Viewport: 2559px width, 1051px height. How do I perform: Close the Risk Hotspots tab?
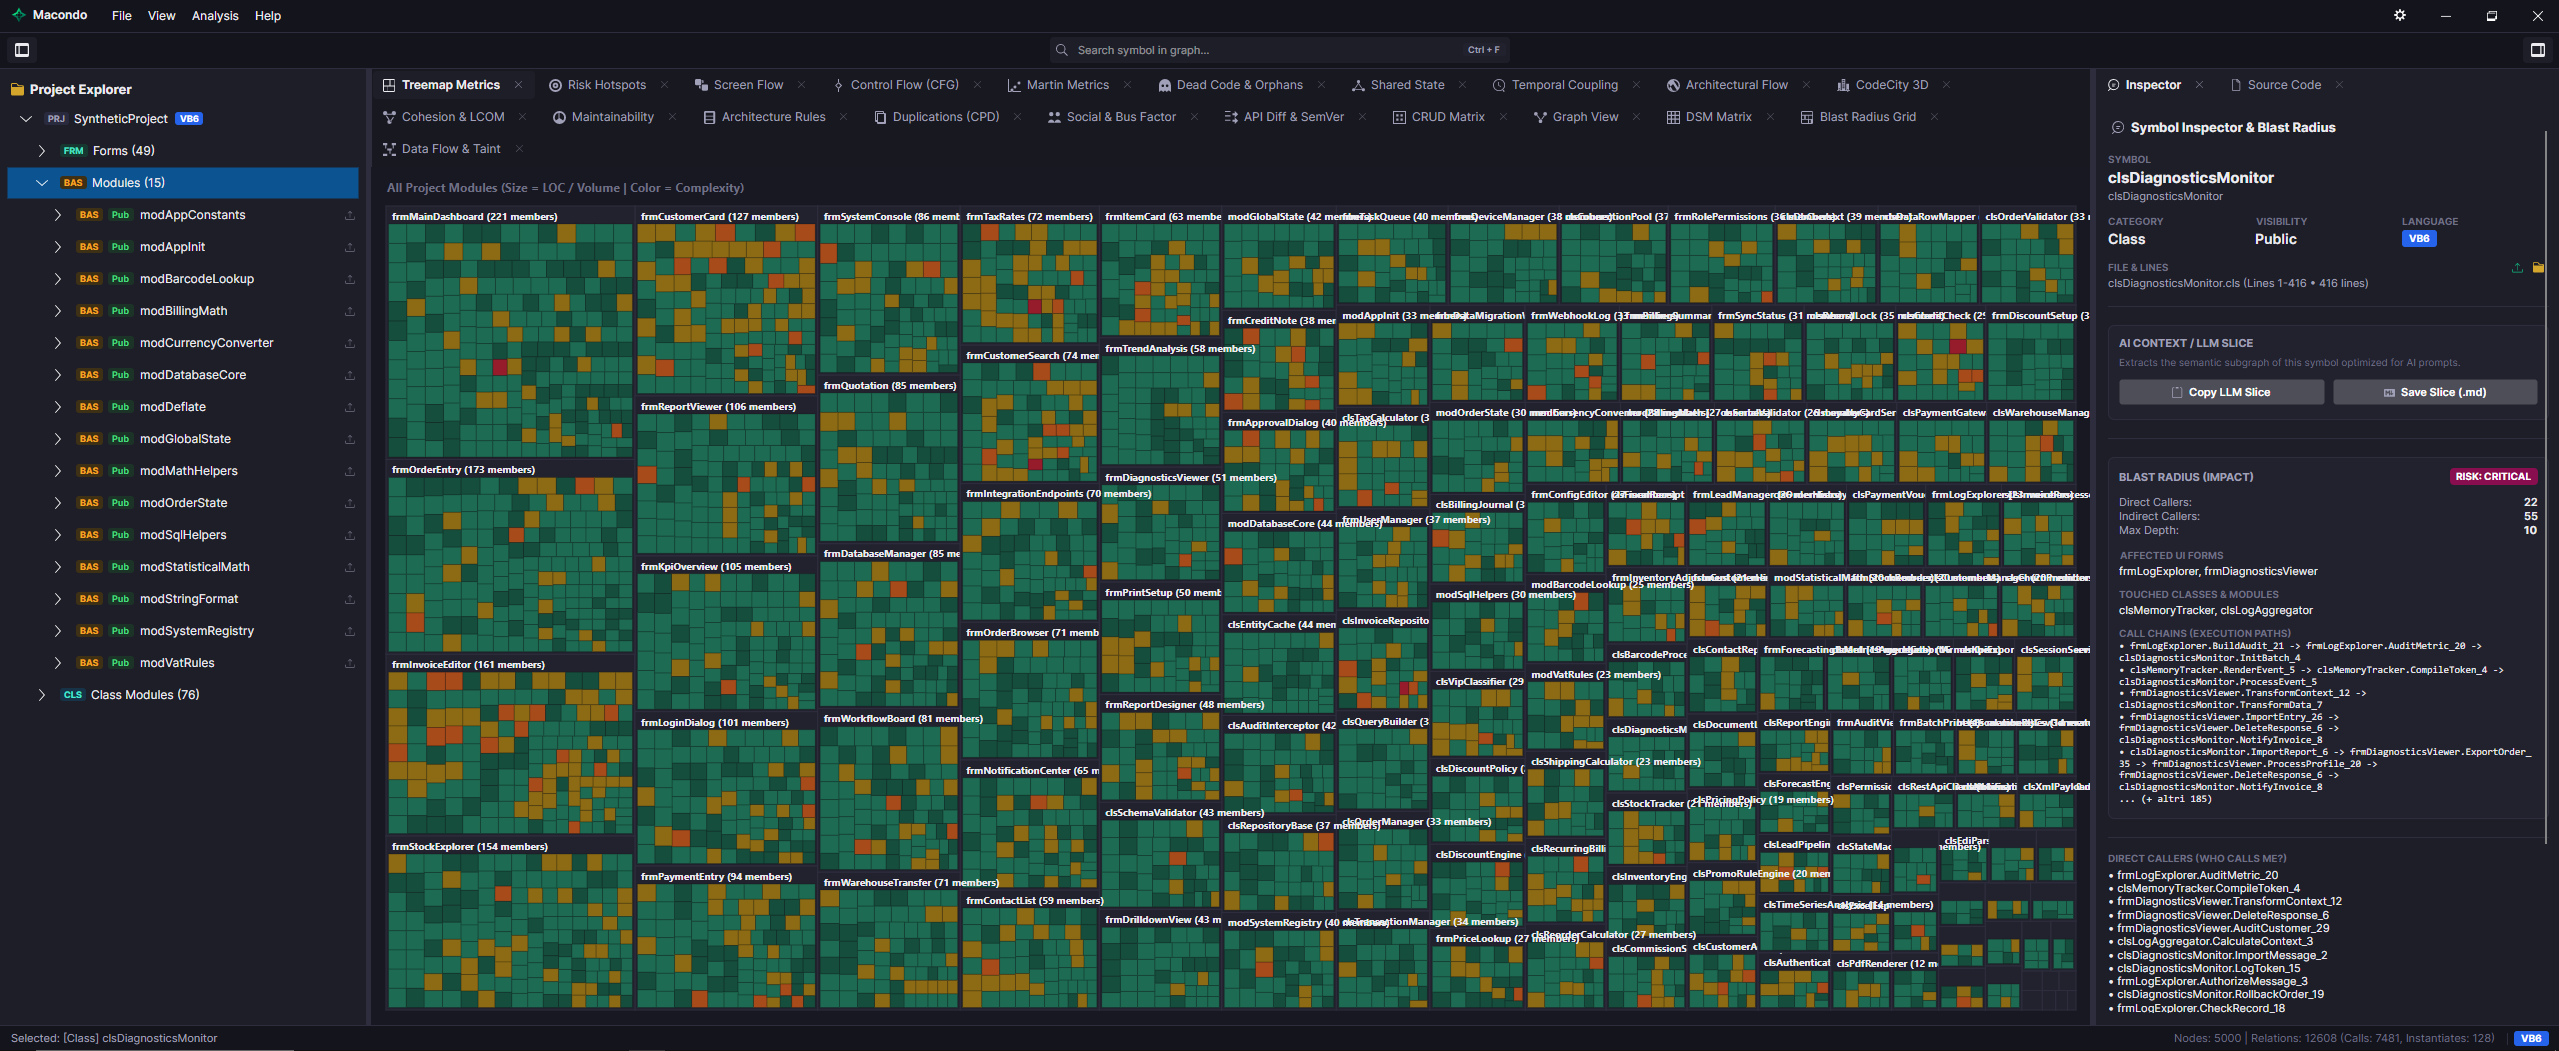pos(665,85)
